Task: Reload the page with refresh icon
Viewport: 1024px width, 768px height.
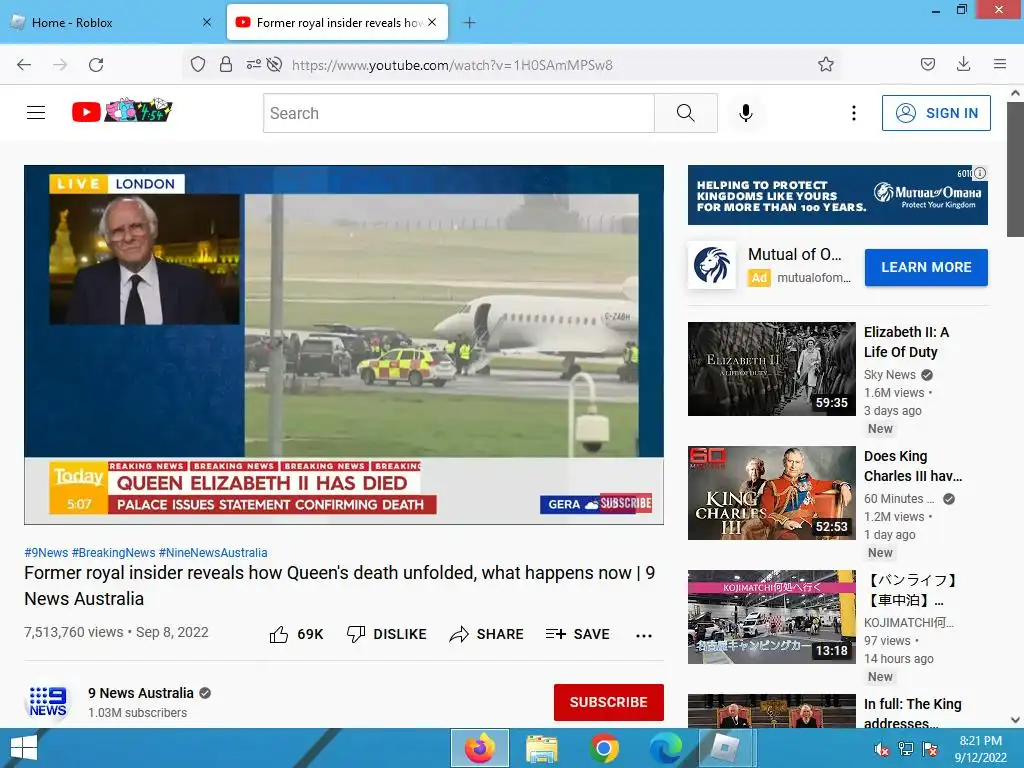Action: click(x=96, y=65)
